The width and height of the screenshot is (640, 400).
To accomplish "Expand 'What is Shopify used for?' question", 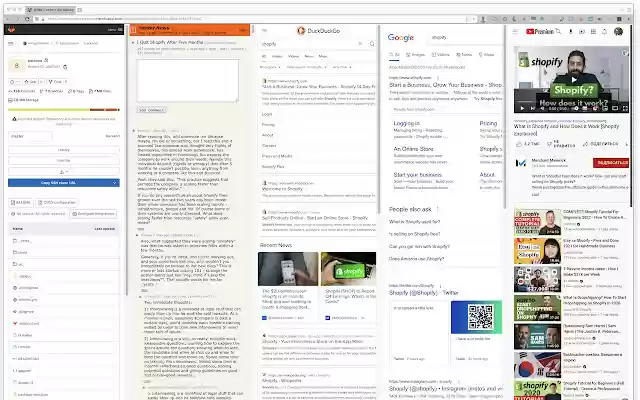I will [414, 222].
